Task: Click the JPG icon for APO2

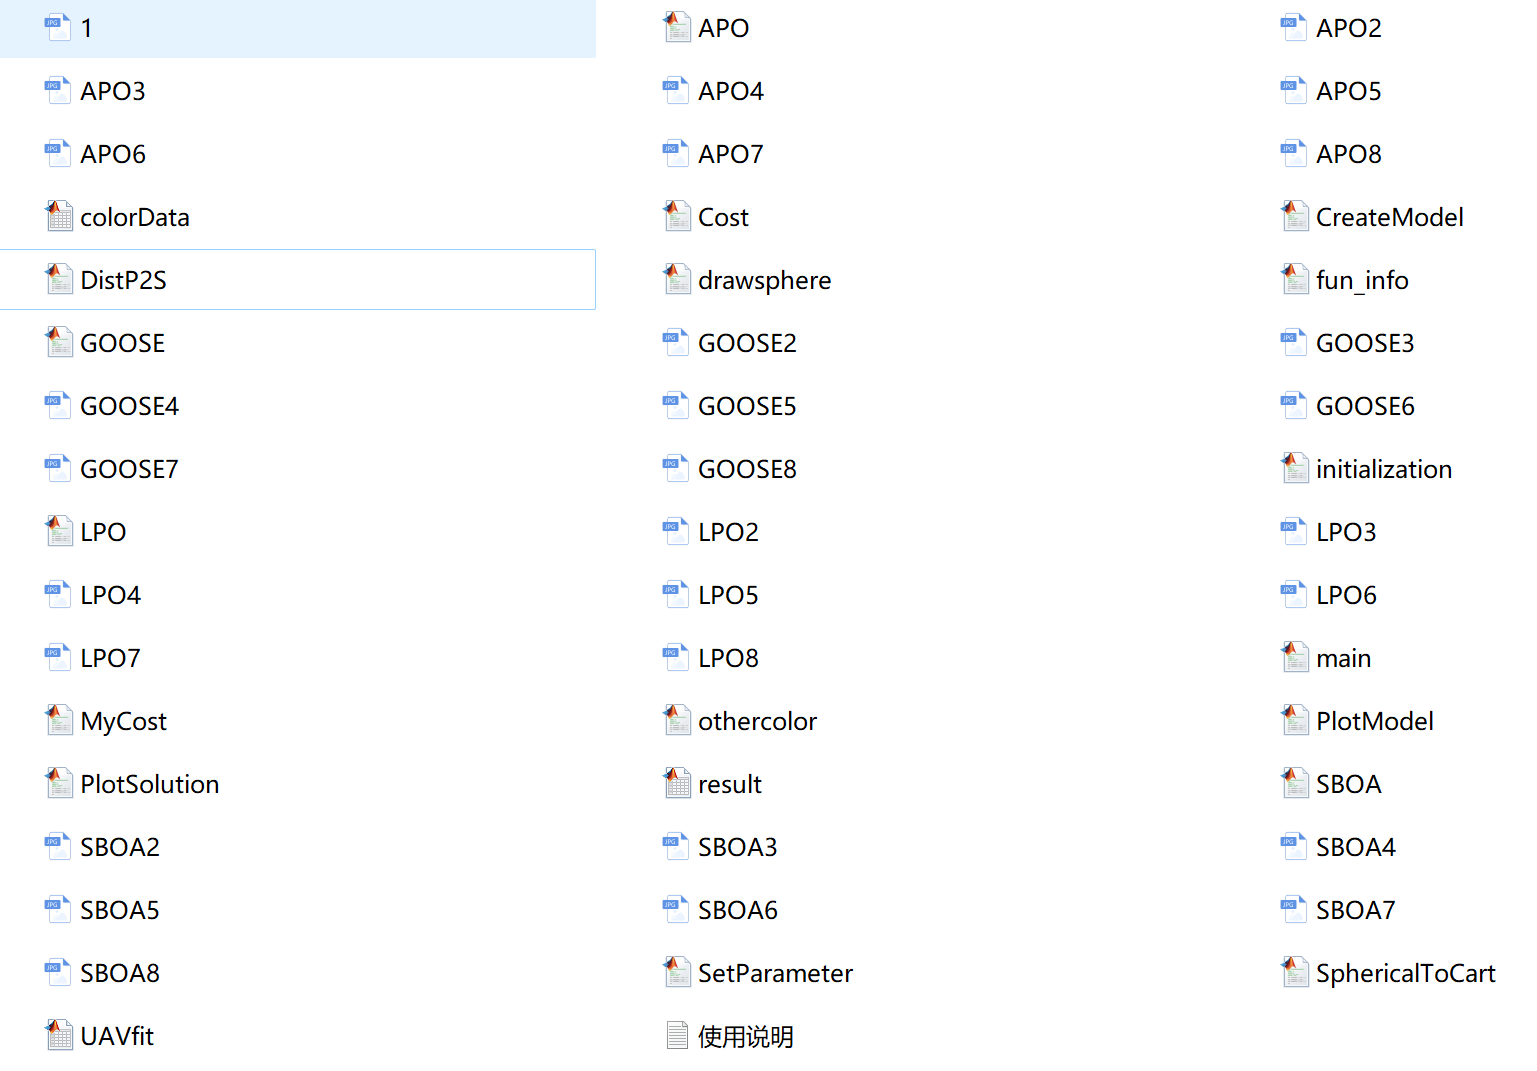Action: click(1295, 28)
